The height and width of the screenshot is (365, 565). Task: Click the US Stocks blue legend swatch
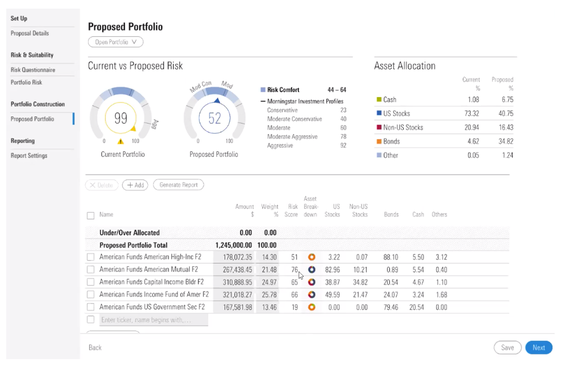point(379,113)
